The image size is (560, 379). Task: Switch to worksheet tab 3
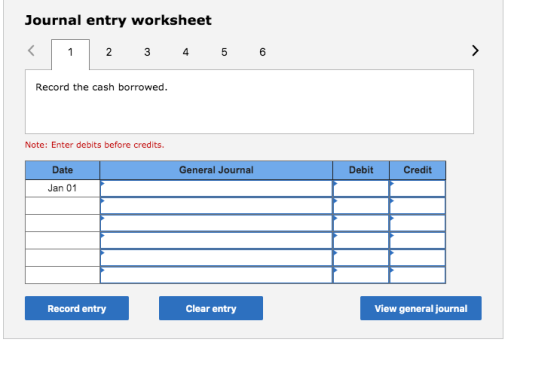pyautogui.click(x=147, y=52)
